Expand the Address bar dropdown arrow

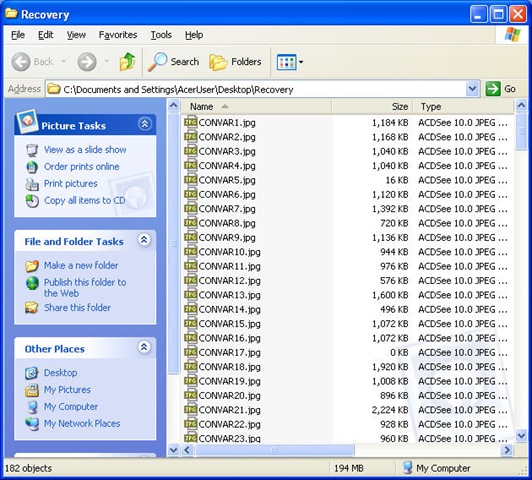[x=472, y=89]
